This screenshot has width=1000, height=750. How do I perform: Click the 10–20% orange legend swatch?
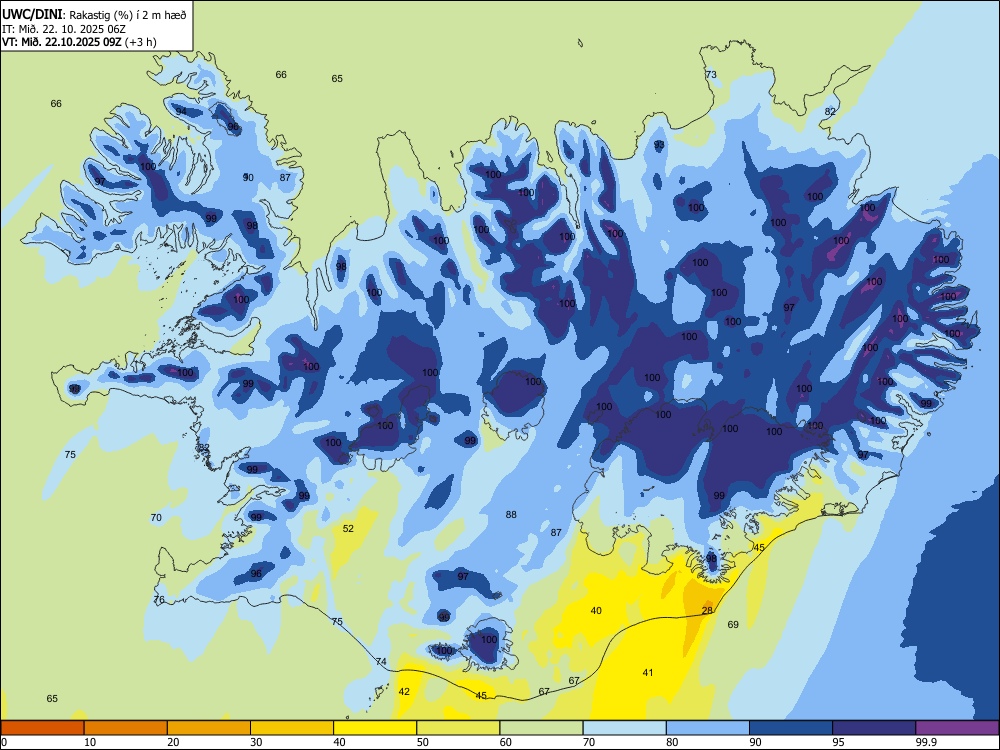[x=126, y=728]
